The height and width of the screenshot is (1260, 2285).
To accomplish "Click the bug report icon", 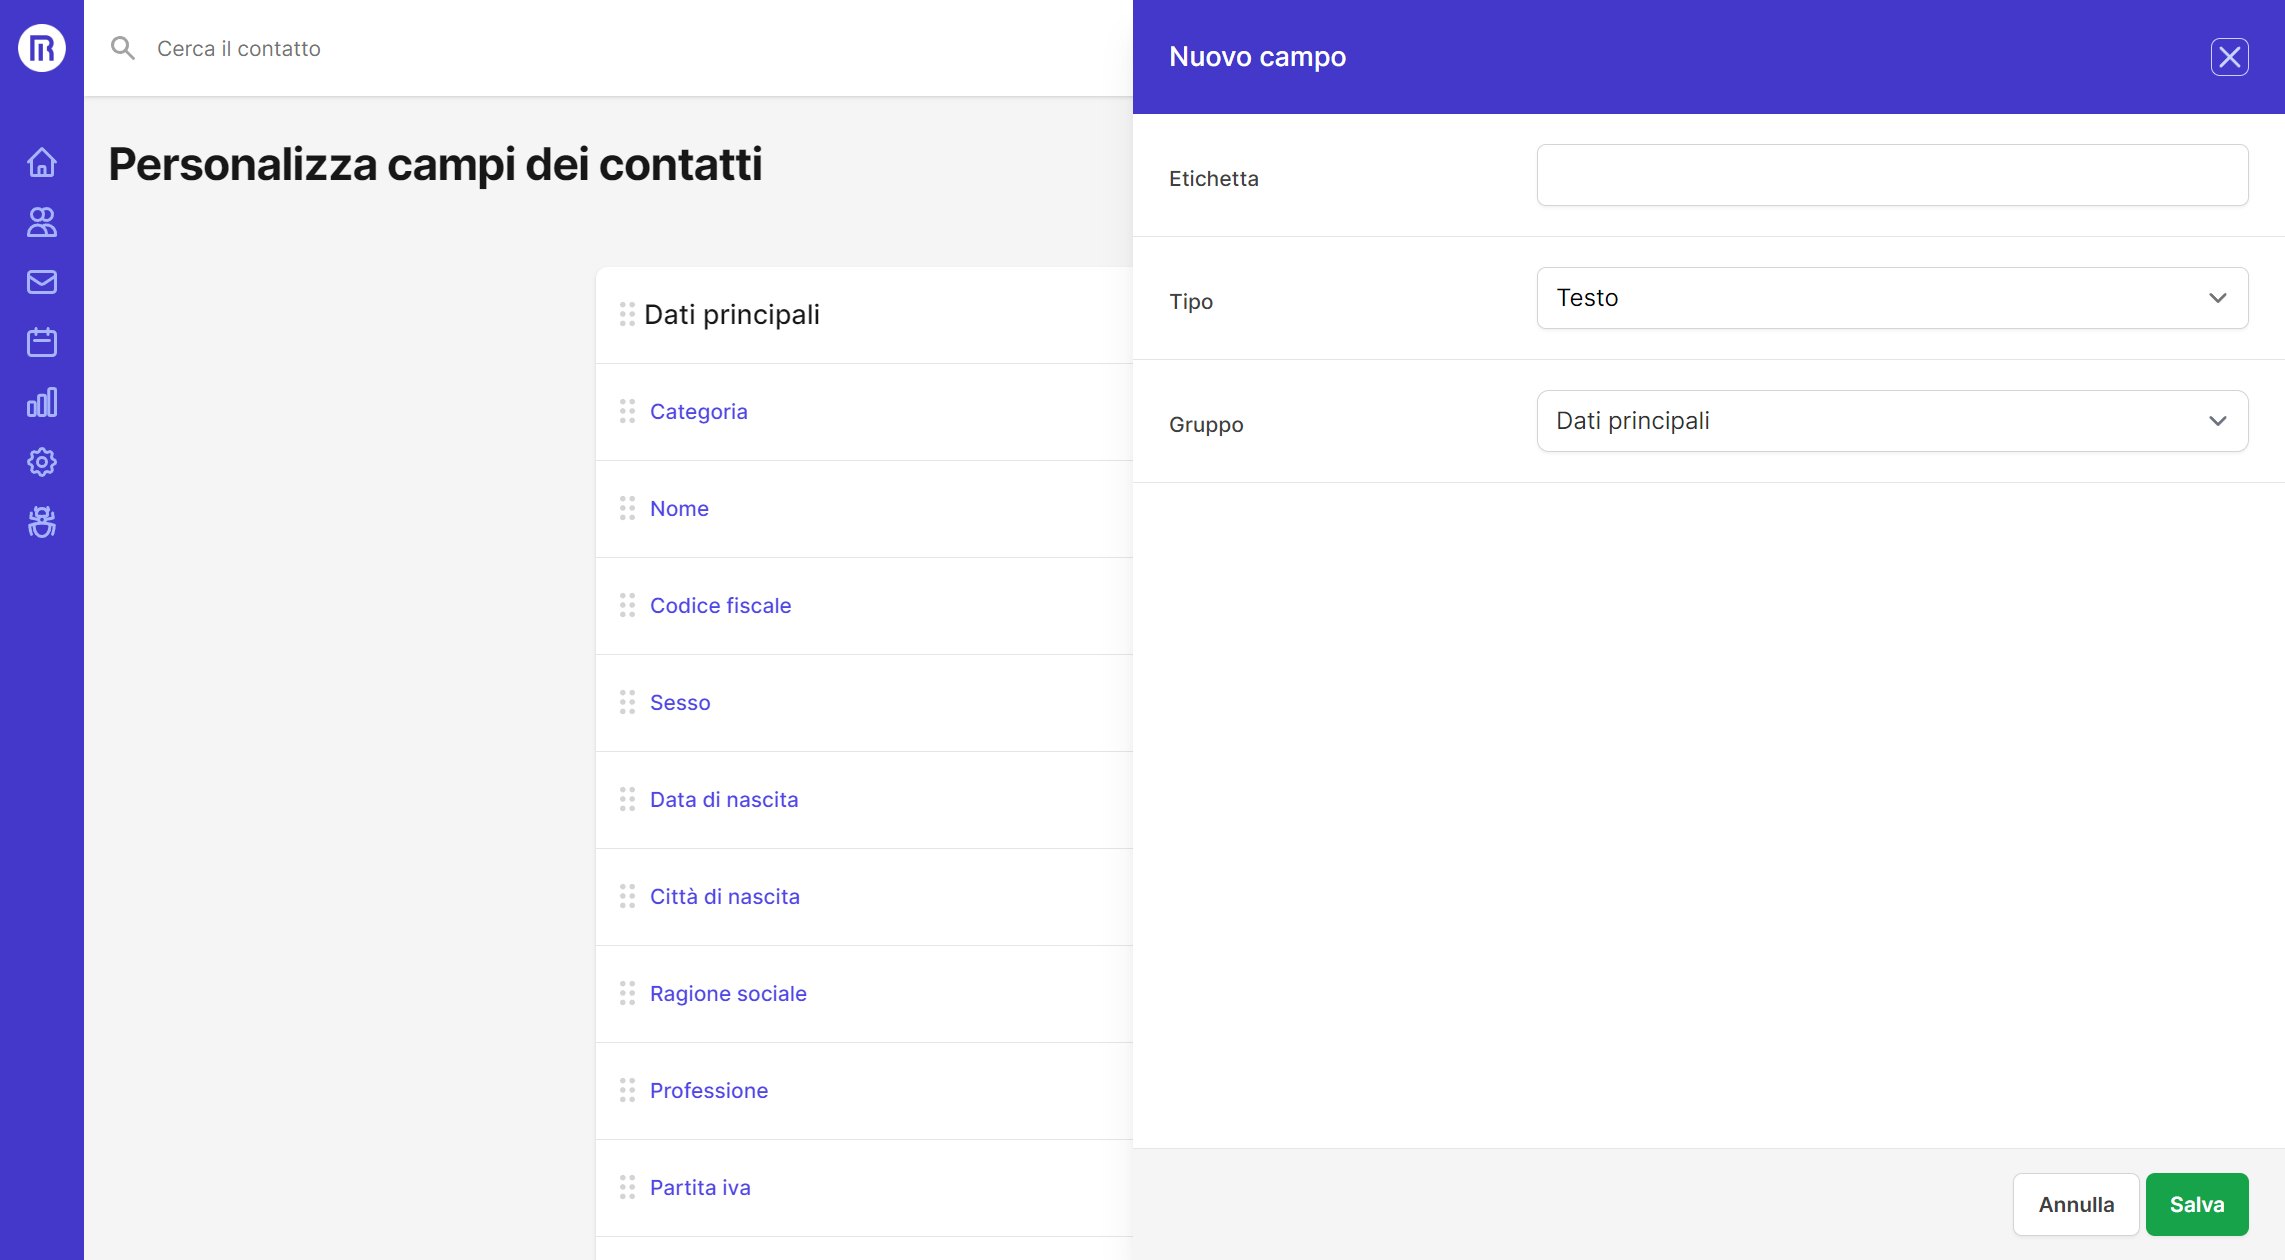I will tap(42, 522).
